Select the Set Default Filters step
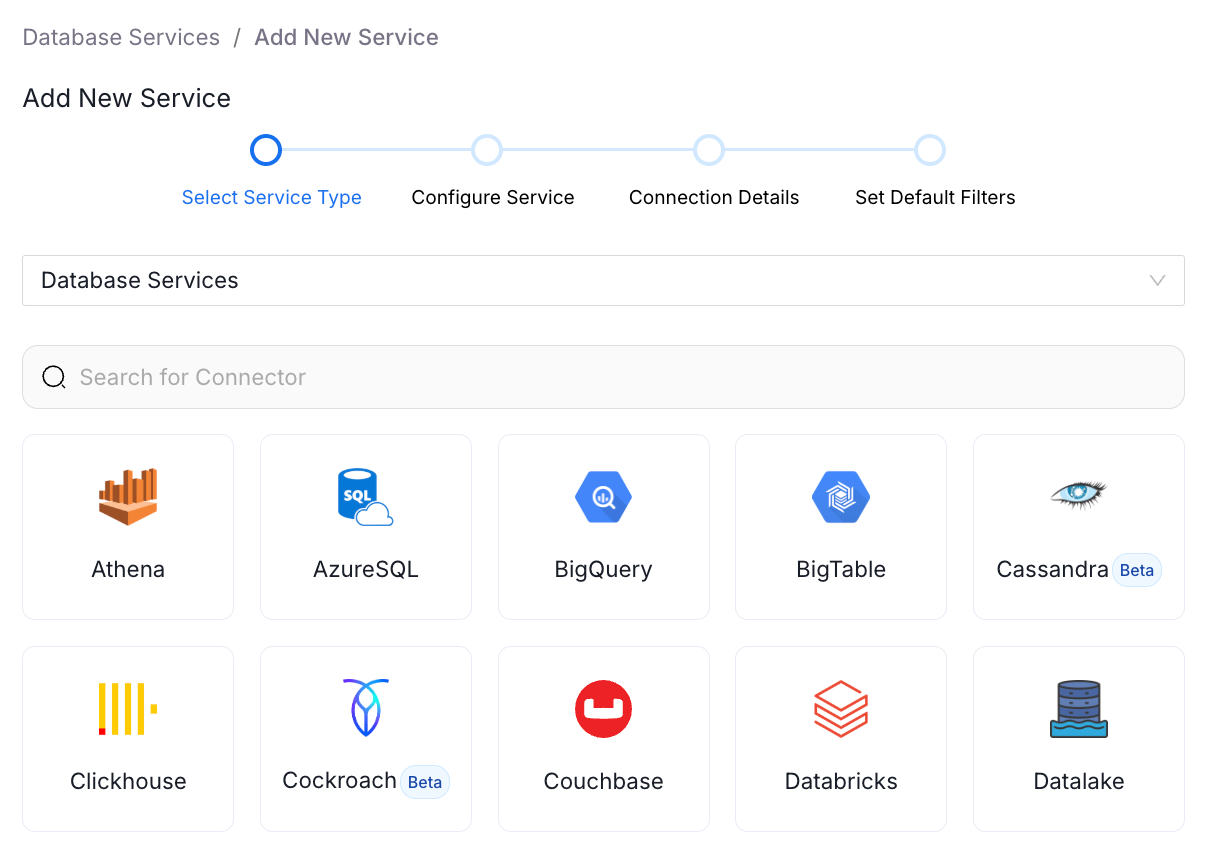Screen dimensions: 1208x848 coord(935,197)
